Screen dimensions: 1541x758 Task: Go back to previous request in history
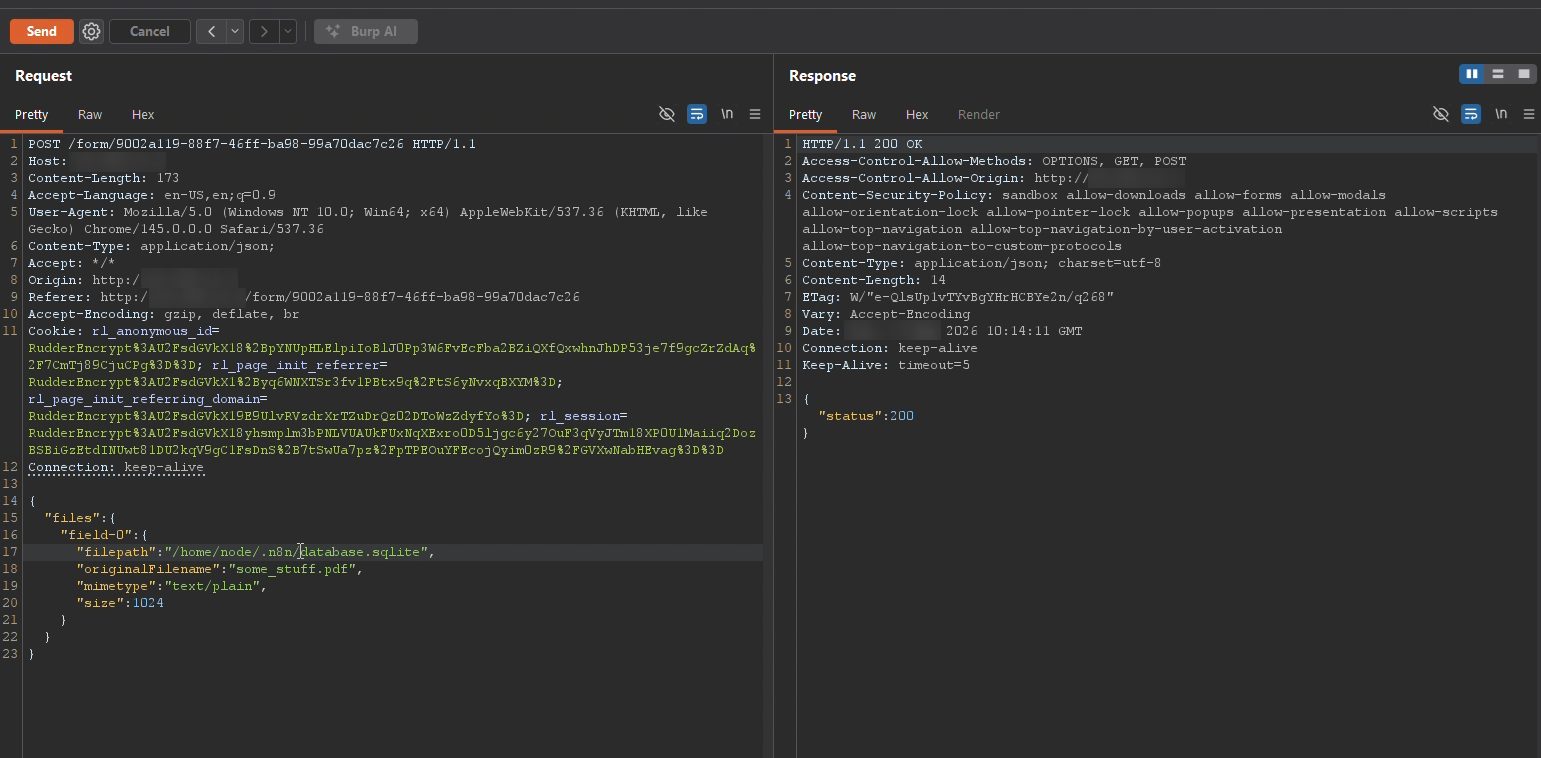(x=211, y=32)
